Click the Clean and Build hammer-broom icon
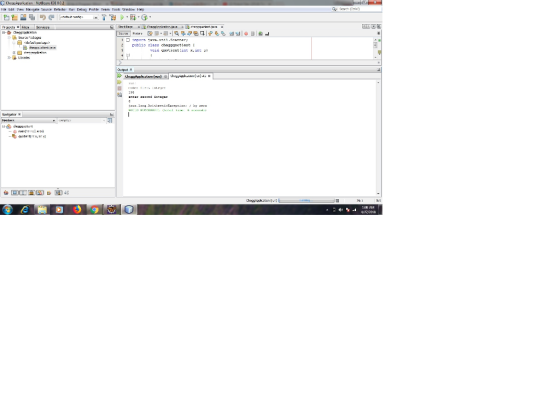 pyautogui.click(x=113, y=17)
